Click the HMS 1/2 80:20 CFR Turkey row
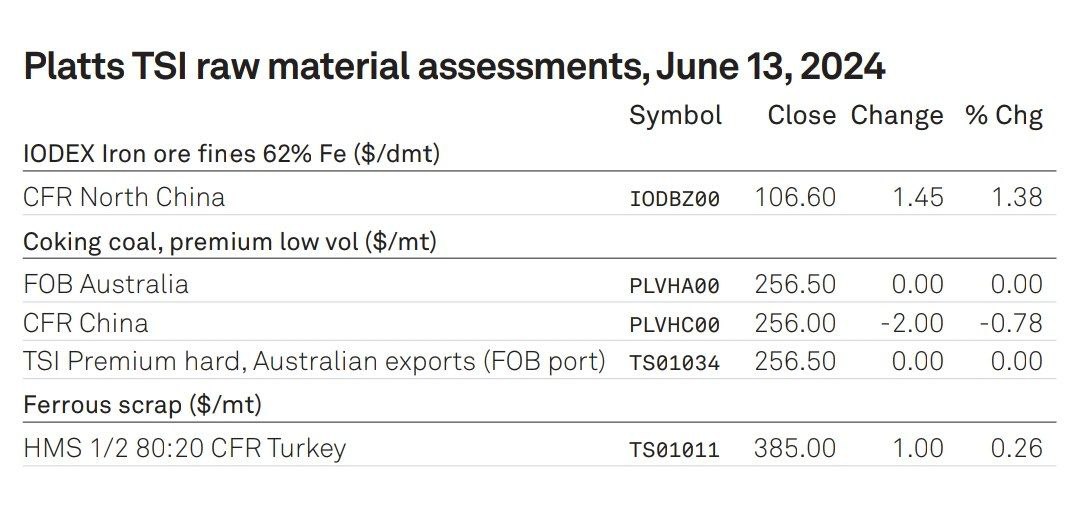This screenshot has width=1080, height=514. coord(539,447)
